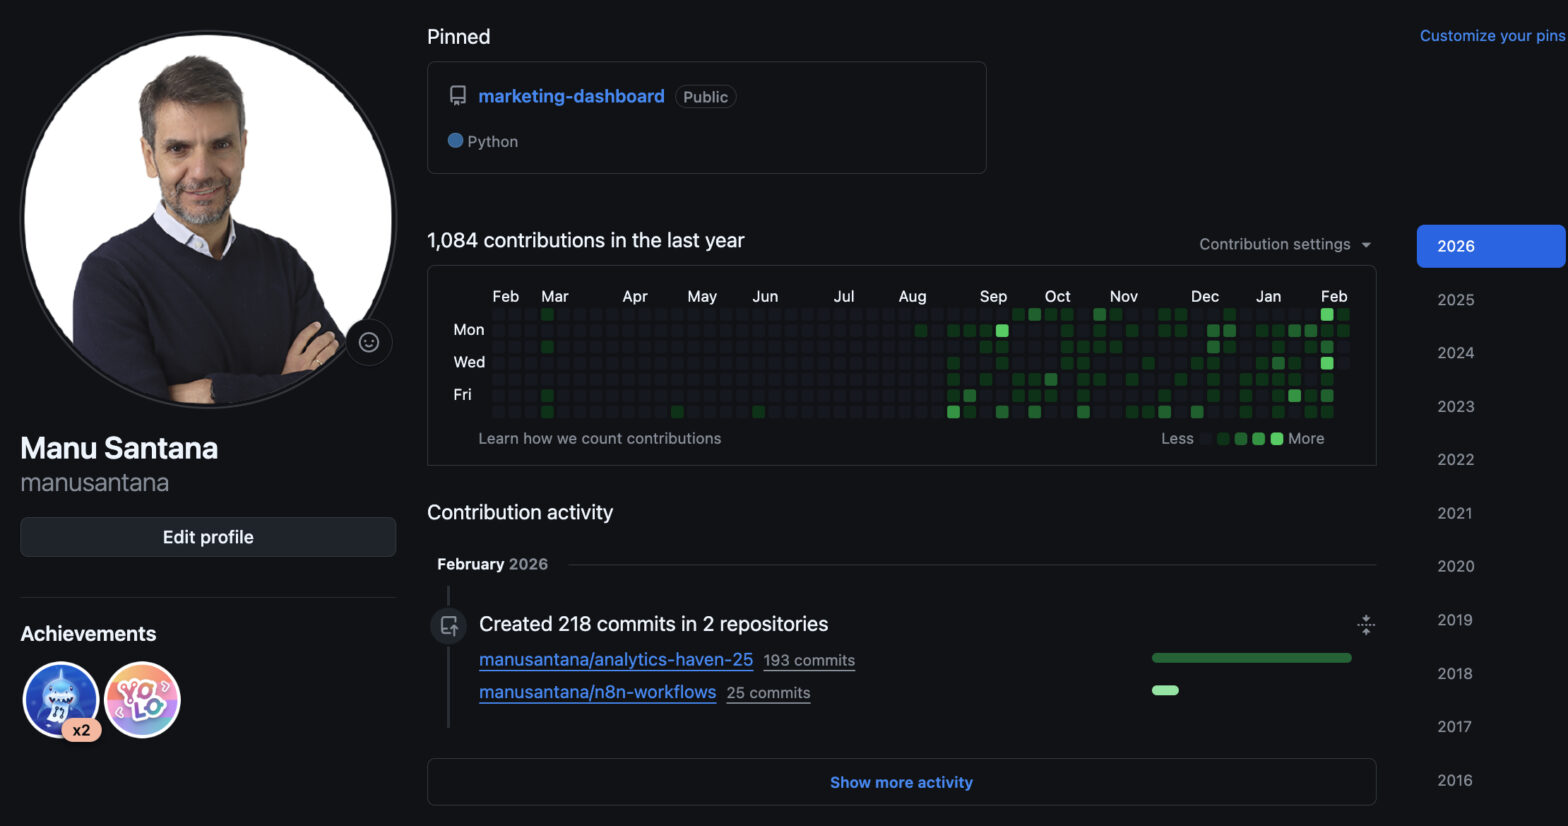
Task: Select the 2022 year filter
Action: pos(1456,460)
